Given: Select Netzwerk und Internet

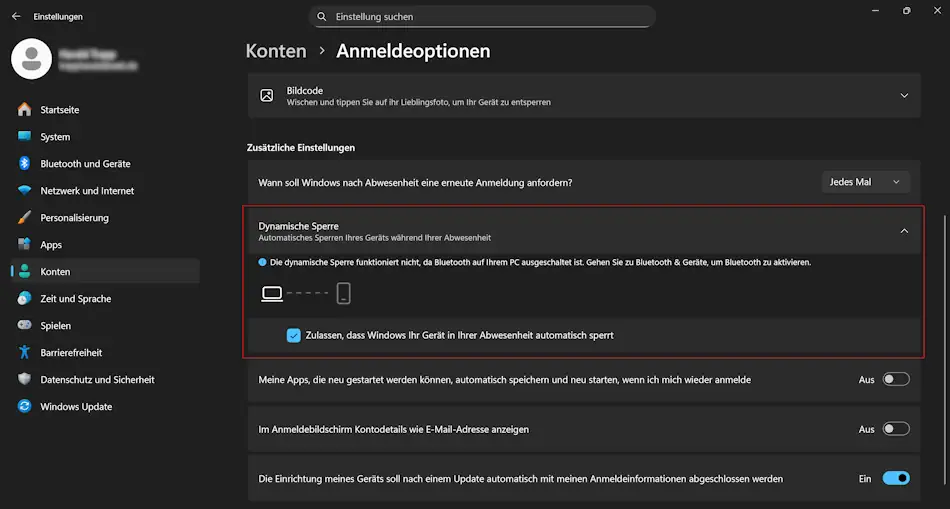Looking at the screenshot, I should point(105,191).
